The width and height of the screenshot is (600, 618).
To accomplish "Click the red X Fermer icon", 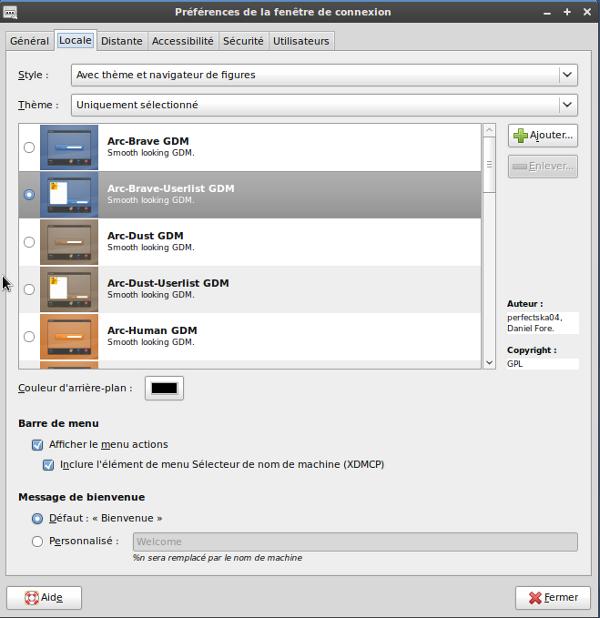I will click(x=535, y=598).
